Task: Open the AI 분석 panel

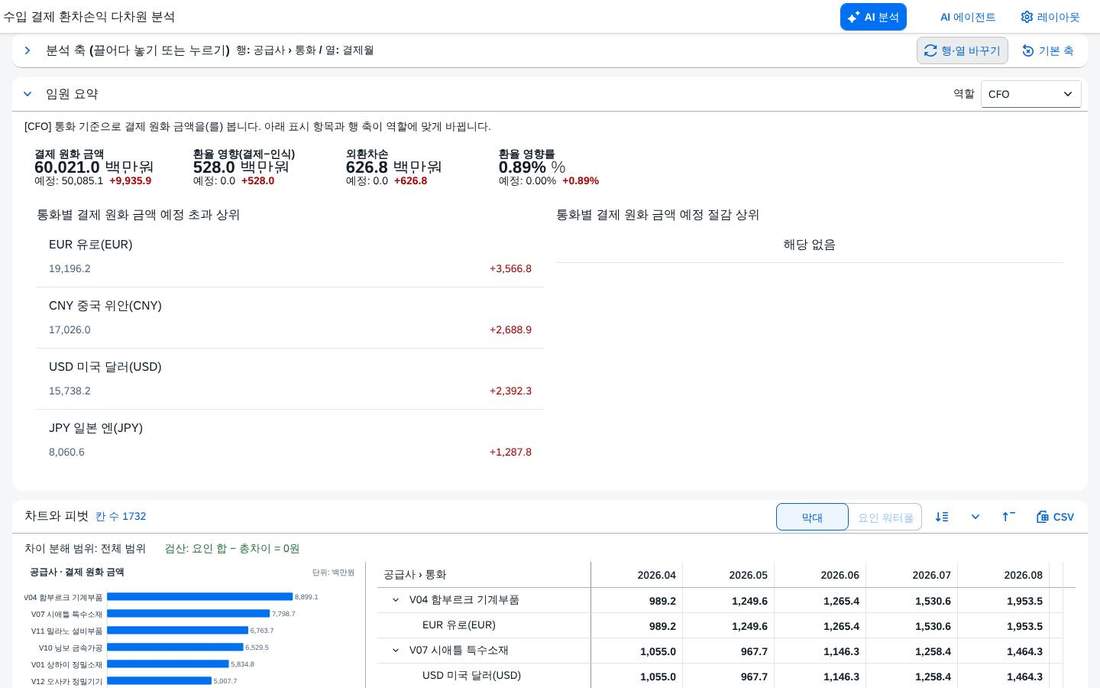Action: (873, 17)
